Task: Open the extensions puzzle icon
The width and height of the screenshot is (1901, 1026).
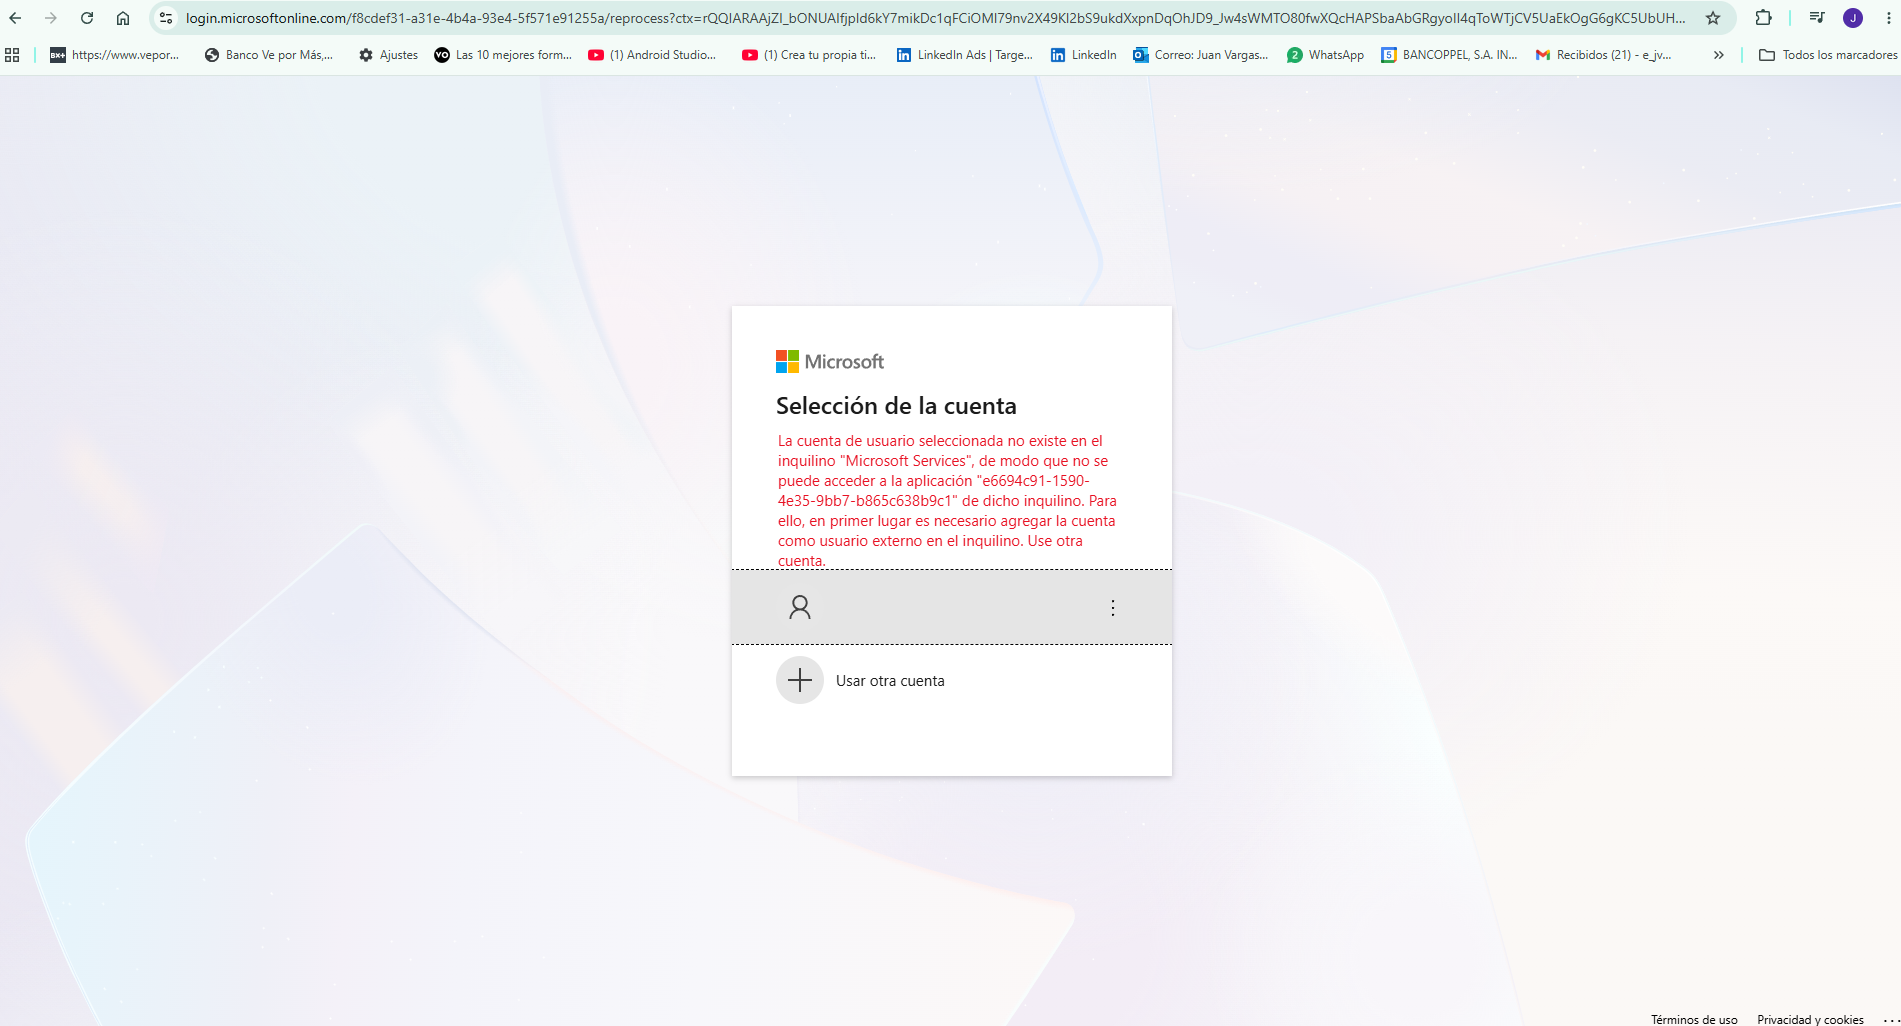Action: 1763,18
